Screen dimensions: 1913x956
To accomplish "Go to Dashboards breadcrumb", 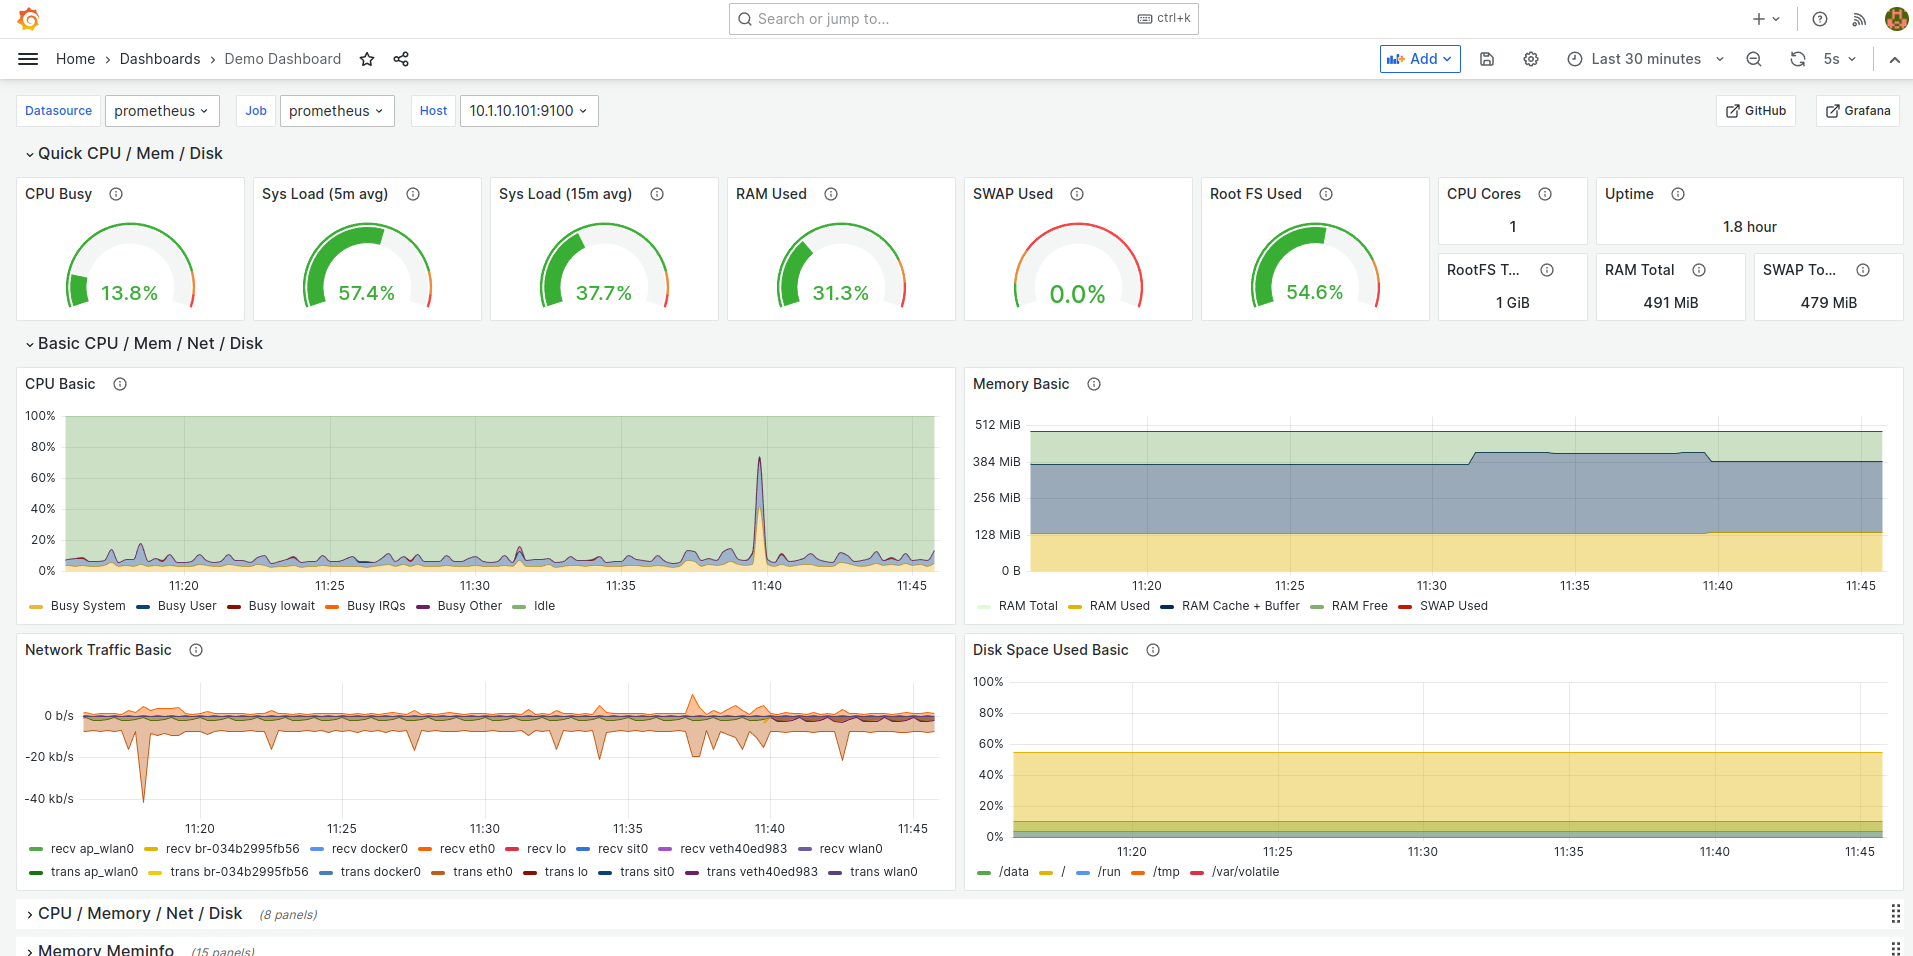I will click(x=160, y=59).
